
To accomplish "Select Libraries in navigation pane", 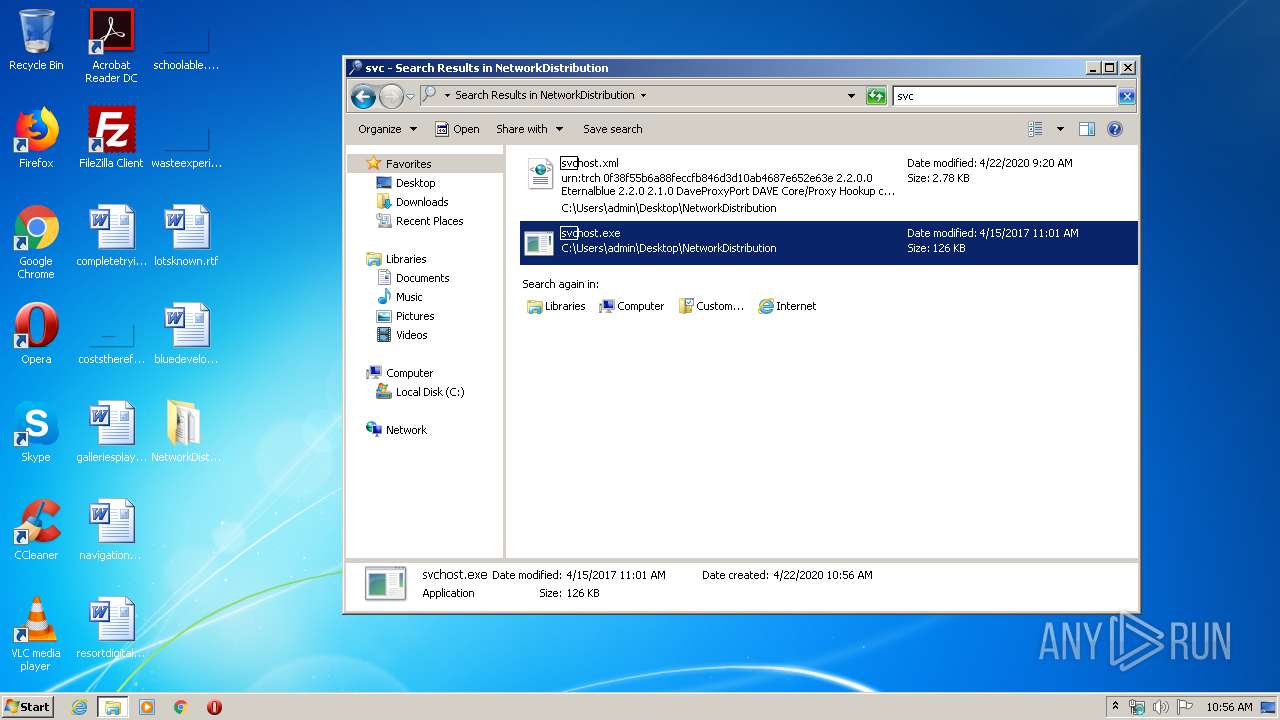I will tap(406, 259).
